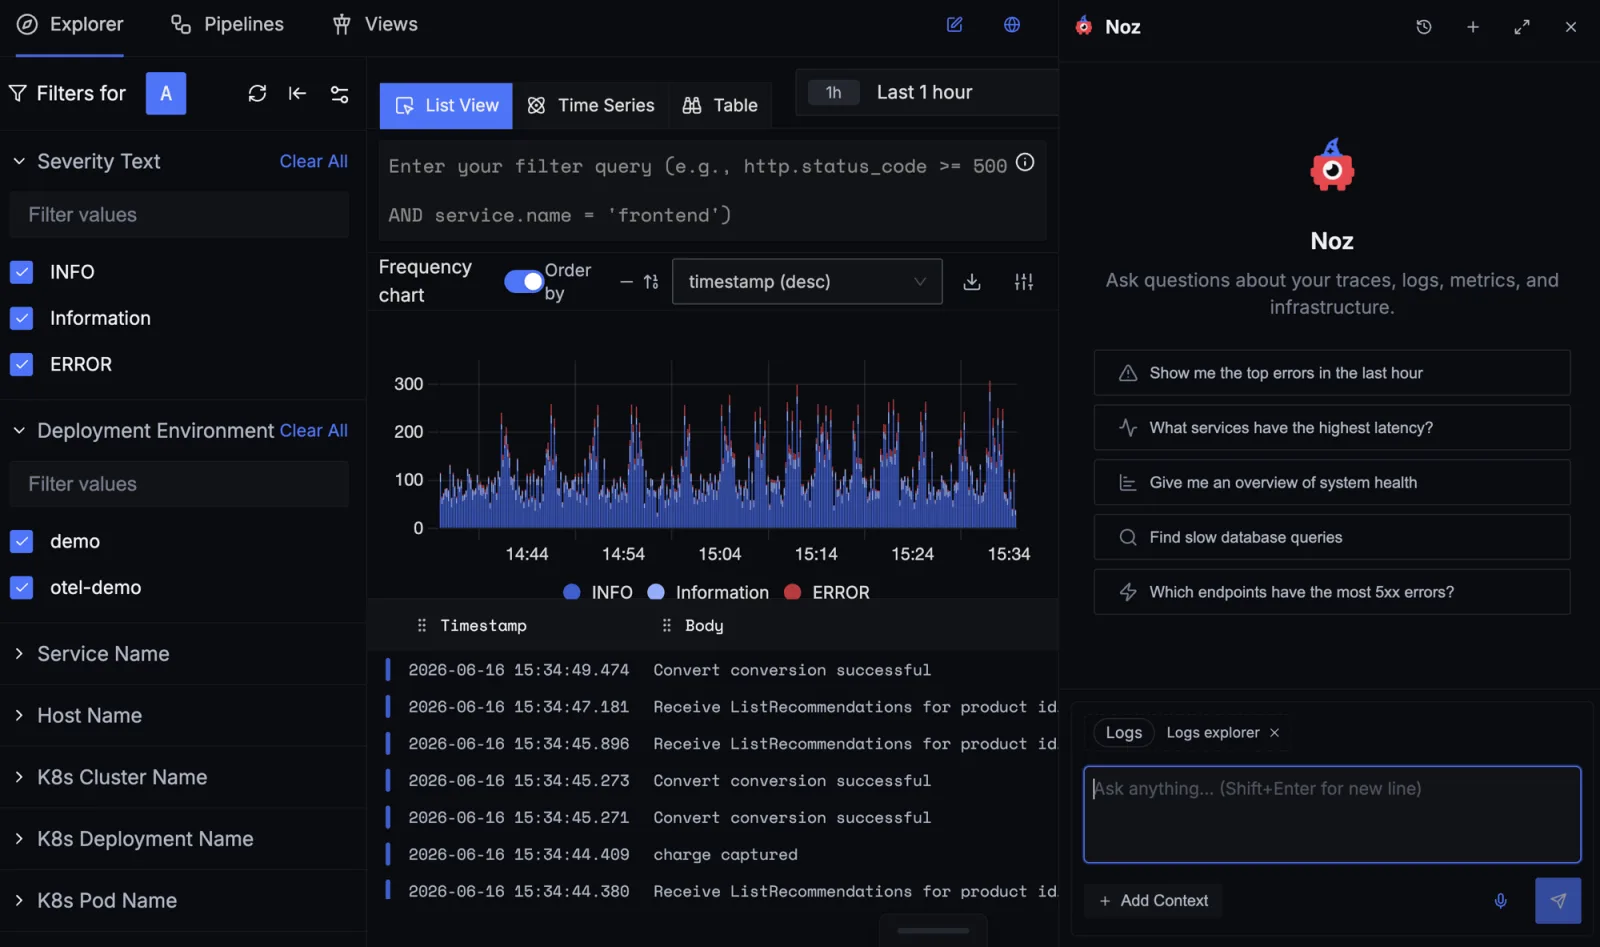Uncheck the INFO severity checkbox
Image resolution: width=1600 pixels, height=947 pixels.
pos(22,272)
